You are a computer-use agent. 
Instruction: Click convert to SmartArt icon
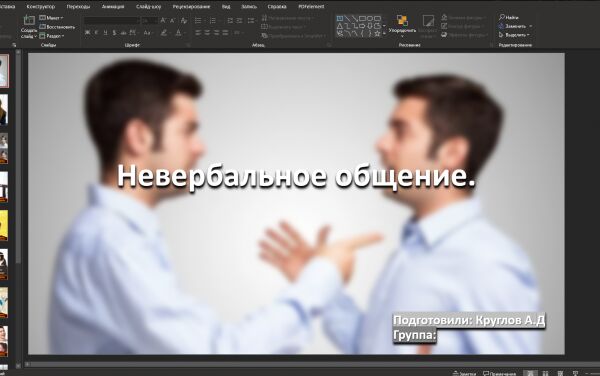[x=264, y=36]
